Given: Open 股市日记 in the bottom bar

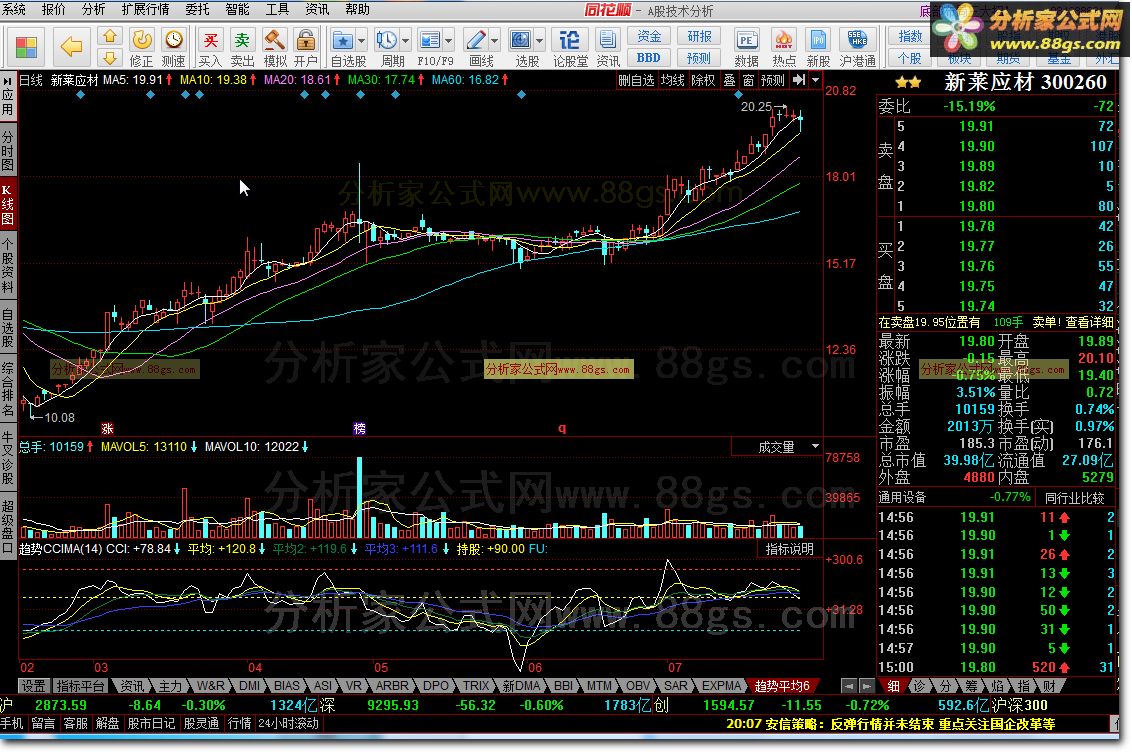Looking at the screenshot, I should point(151,723).
